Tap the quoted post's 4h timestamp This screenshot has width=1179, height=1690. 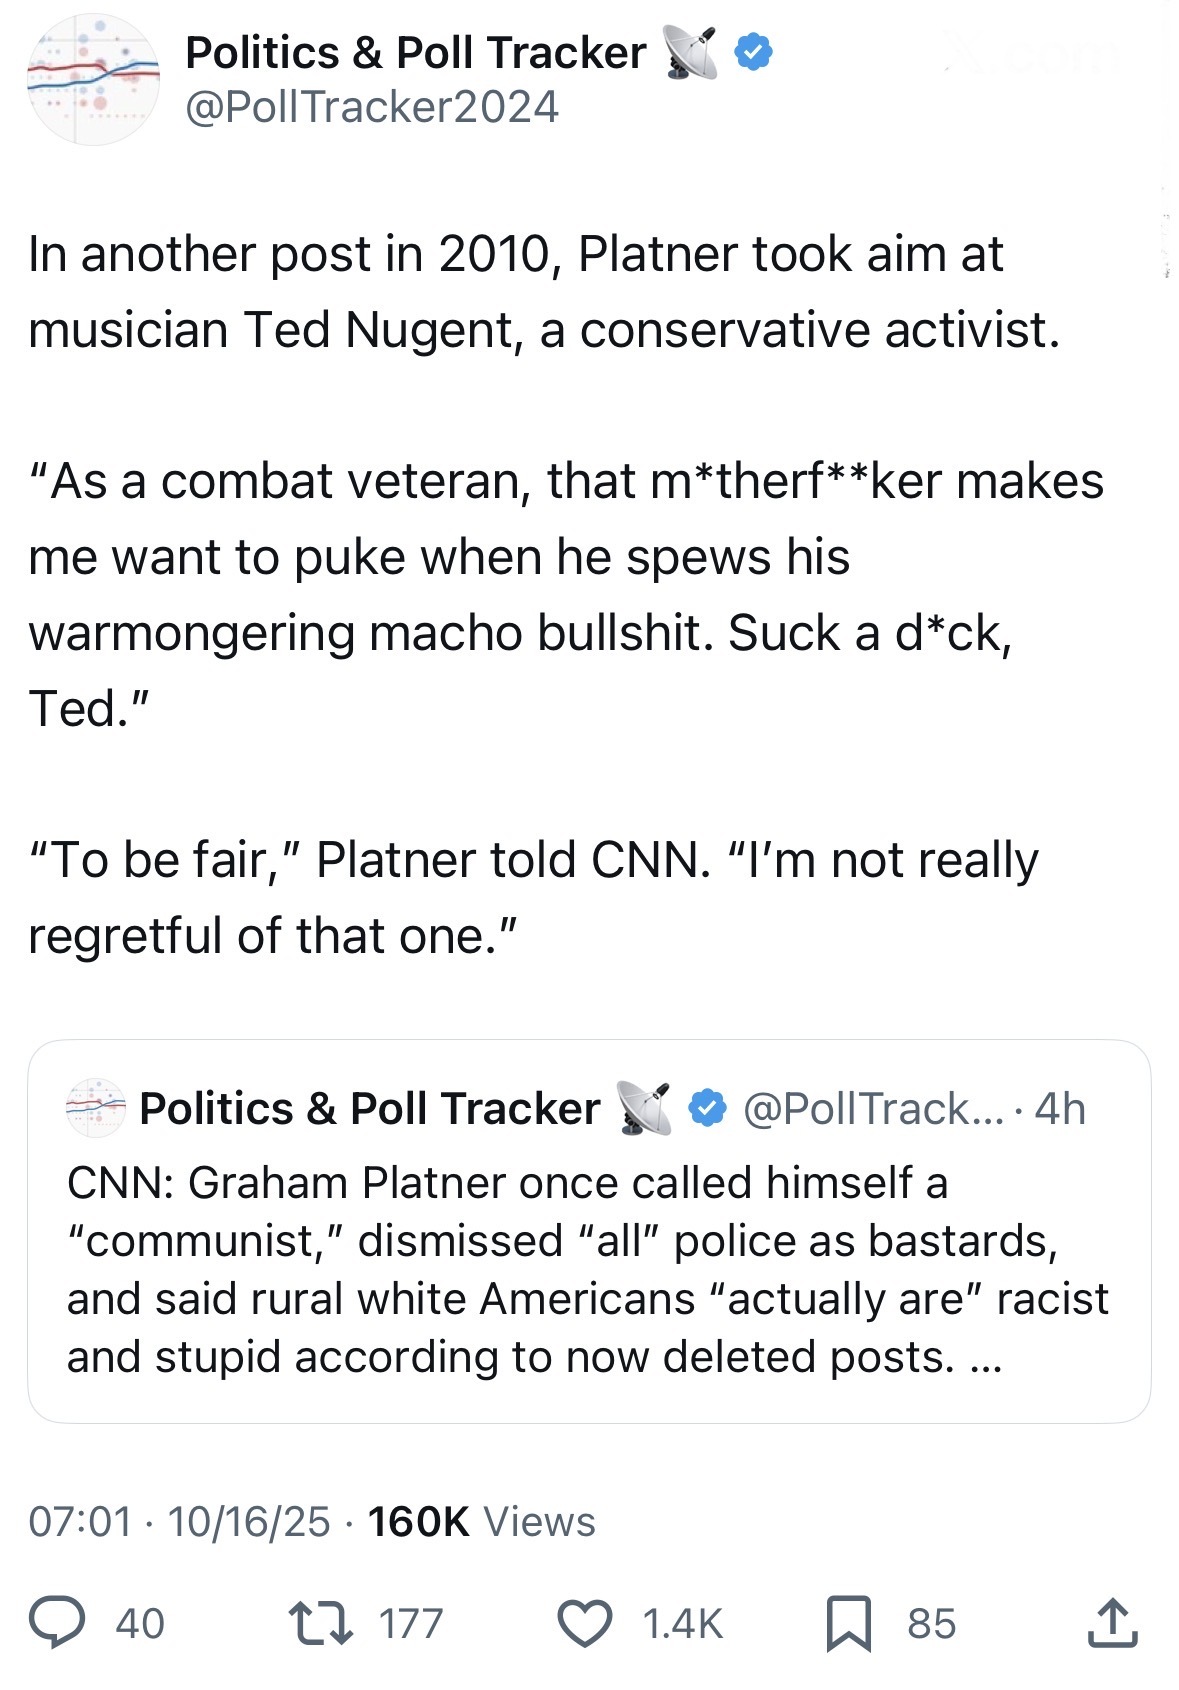click(x=1060, y=1108)
